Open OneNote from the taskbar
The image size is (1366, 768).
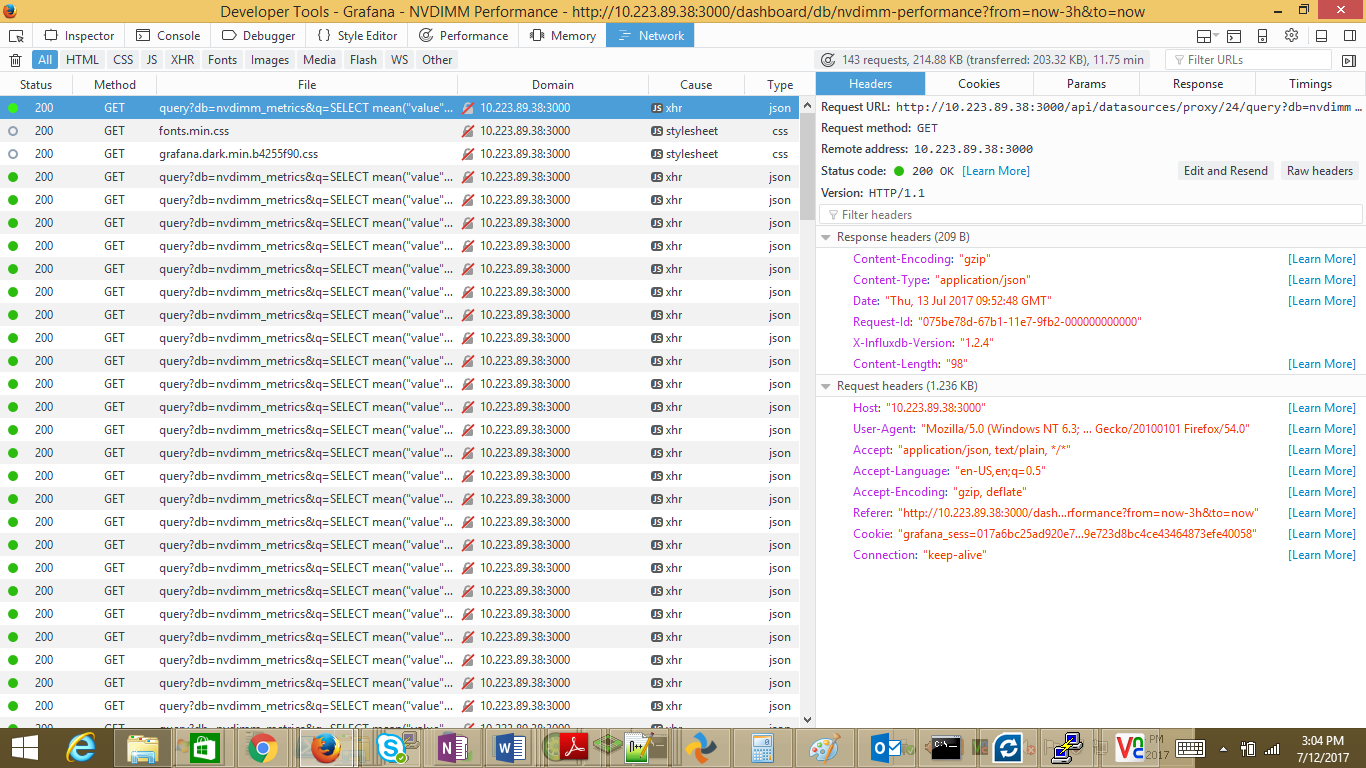point(451,747)
